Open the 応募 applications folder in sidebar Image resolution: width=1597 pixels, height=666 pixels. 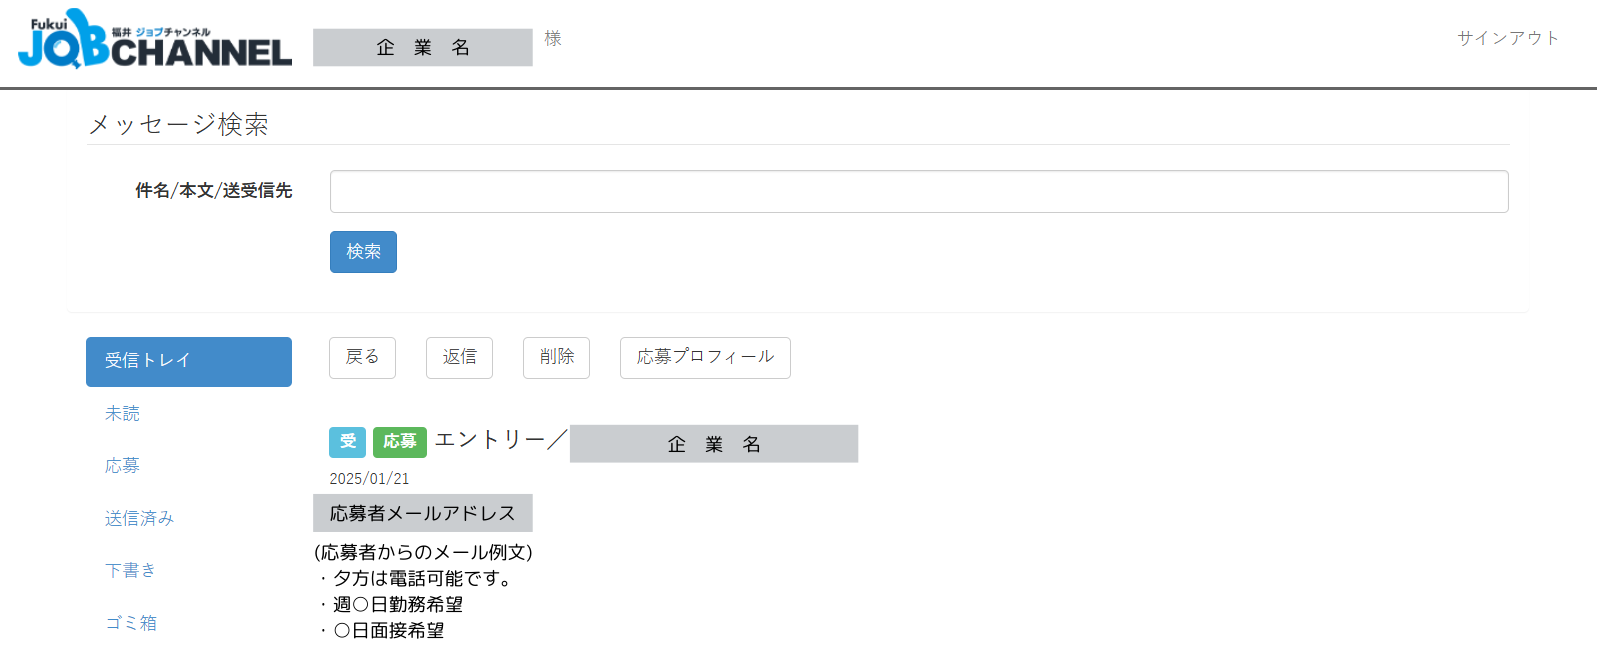pos(122,466)
